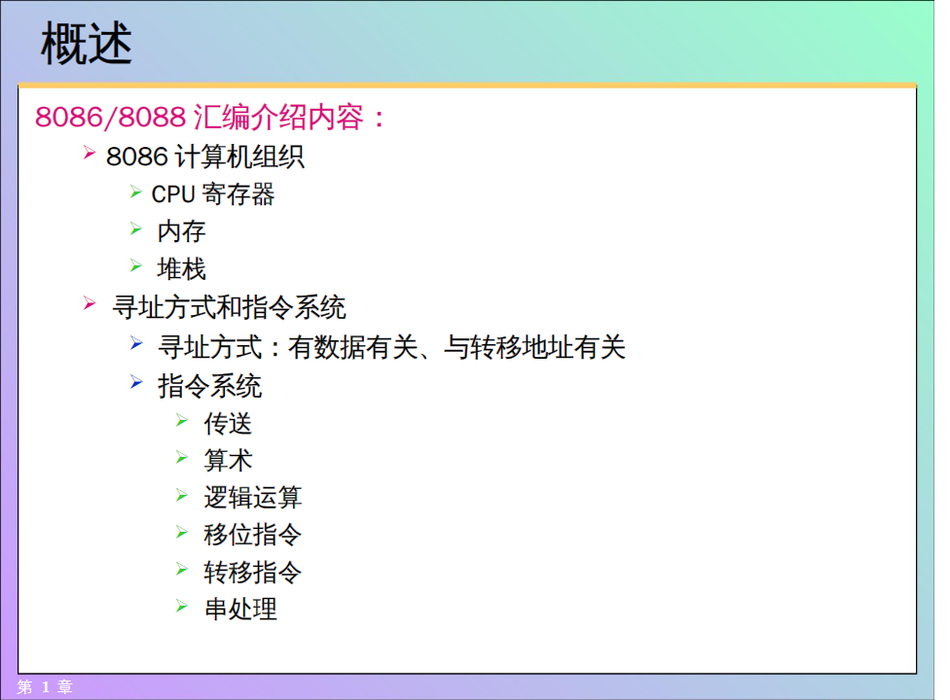Select the CPU 寄存器 bullet text
Viewport: 950px width, 700px height.
[212, 194]
